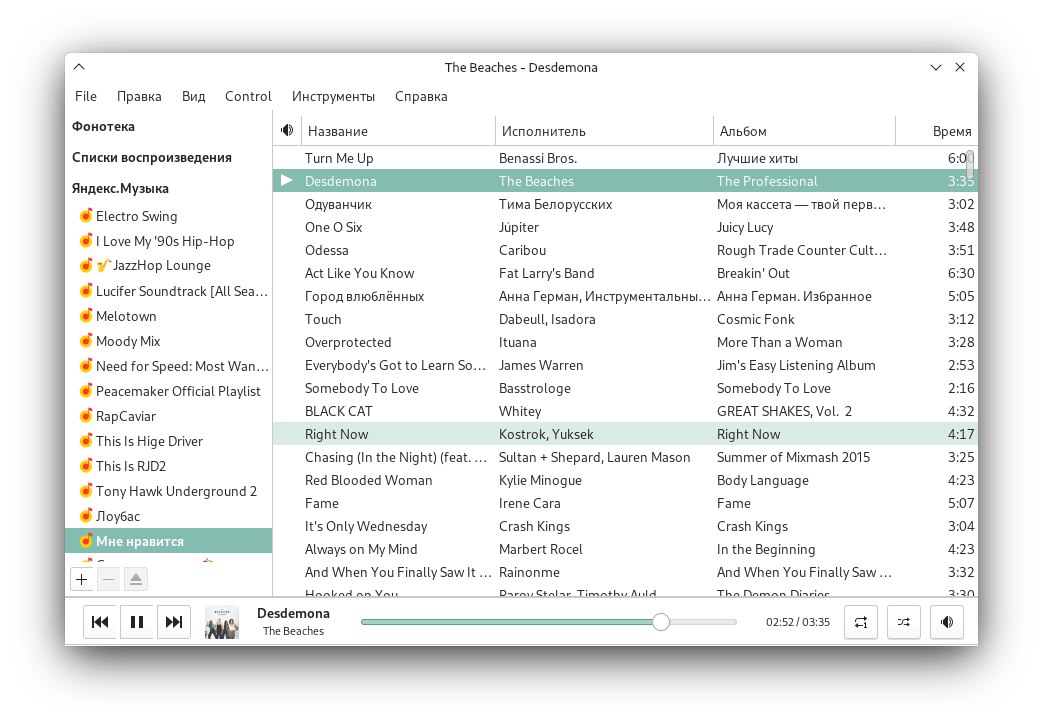Image resolution: width=1043 pixels, height=723 pixels.
Task: Click the RapCaviar playlist icon
Action: coord(86,416)
